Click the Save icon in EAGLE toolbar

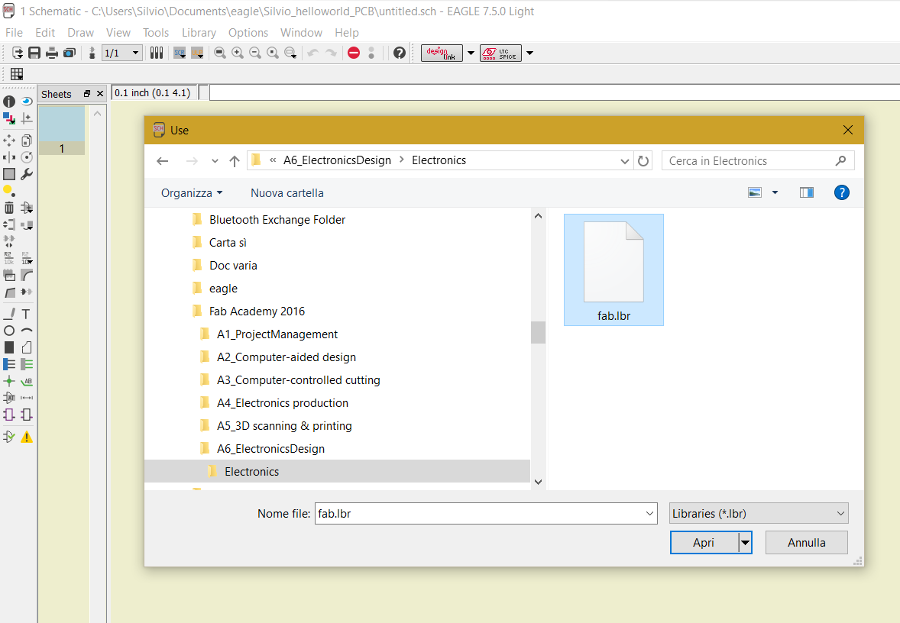(34, 53)
